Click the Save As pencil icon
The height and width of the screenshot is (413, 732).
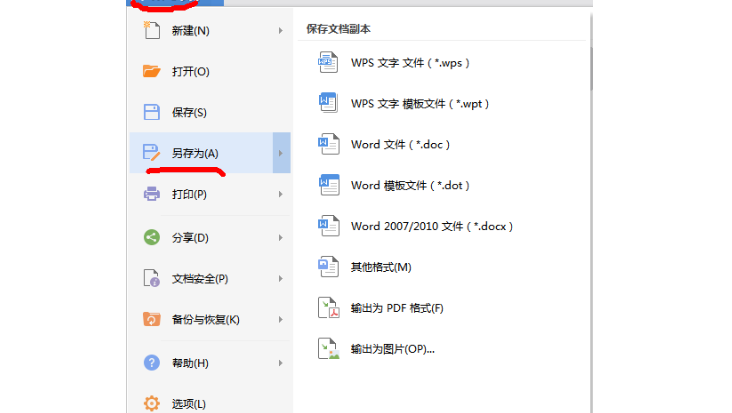point(151,153)
